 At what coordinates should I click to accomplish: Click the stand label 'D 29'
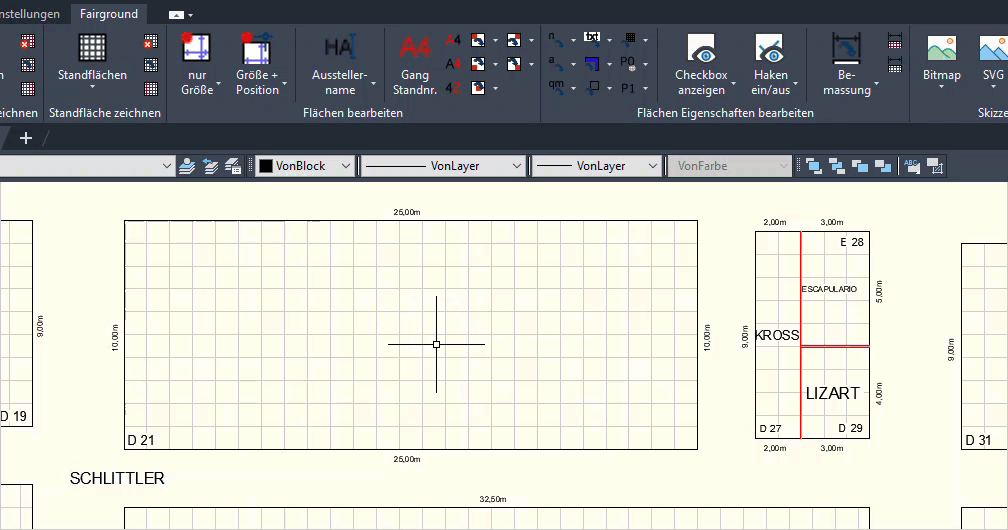pos(850,428)
